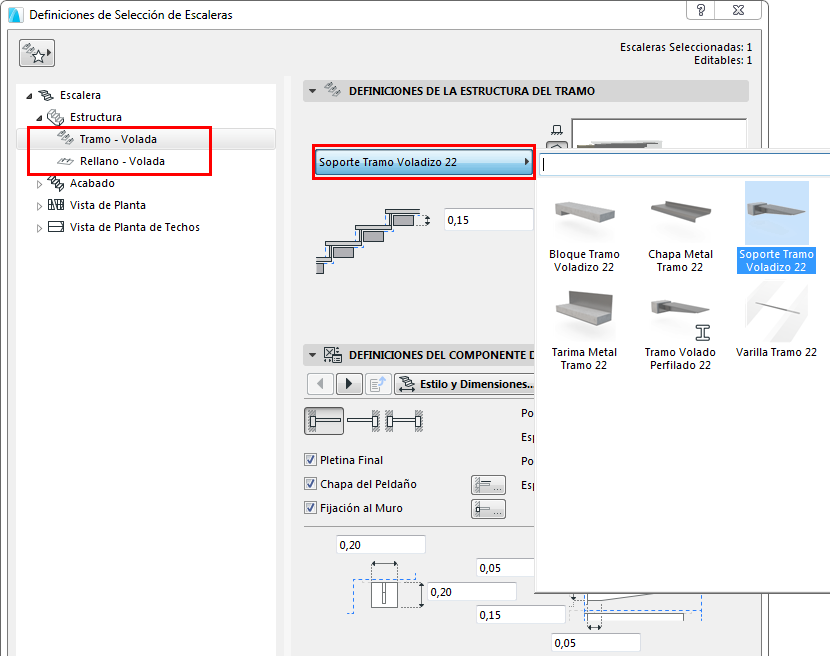This screenshot has height=656, width=830.
Task: Click the page list up-arrow icon
Action: pyautogui.click(x=377, y=384)
